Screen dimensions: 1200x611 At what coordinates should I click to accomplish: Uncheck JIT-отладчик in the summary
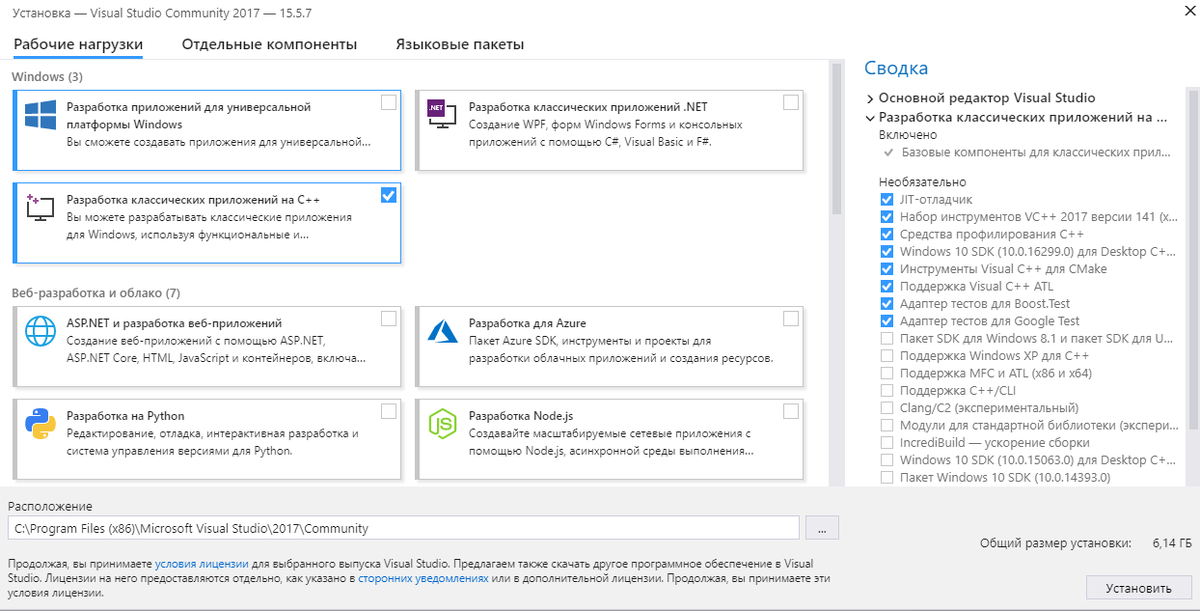(887, 199)
